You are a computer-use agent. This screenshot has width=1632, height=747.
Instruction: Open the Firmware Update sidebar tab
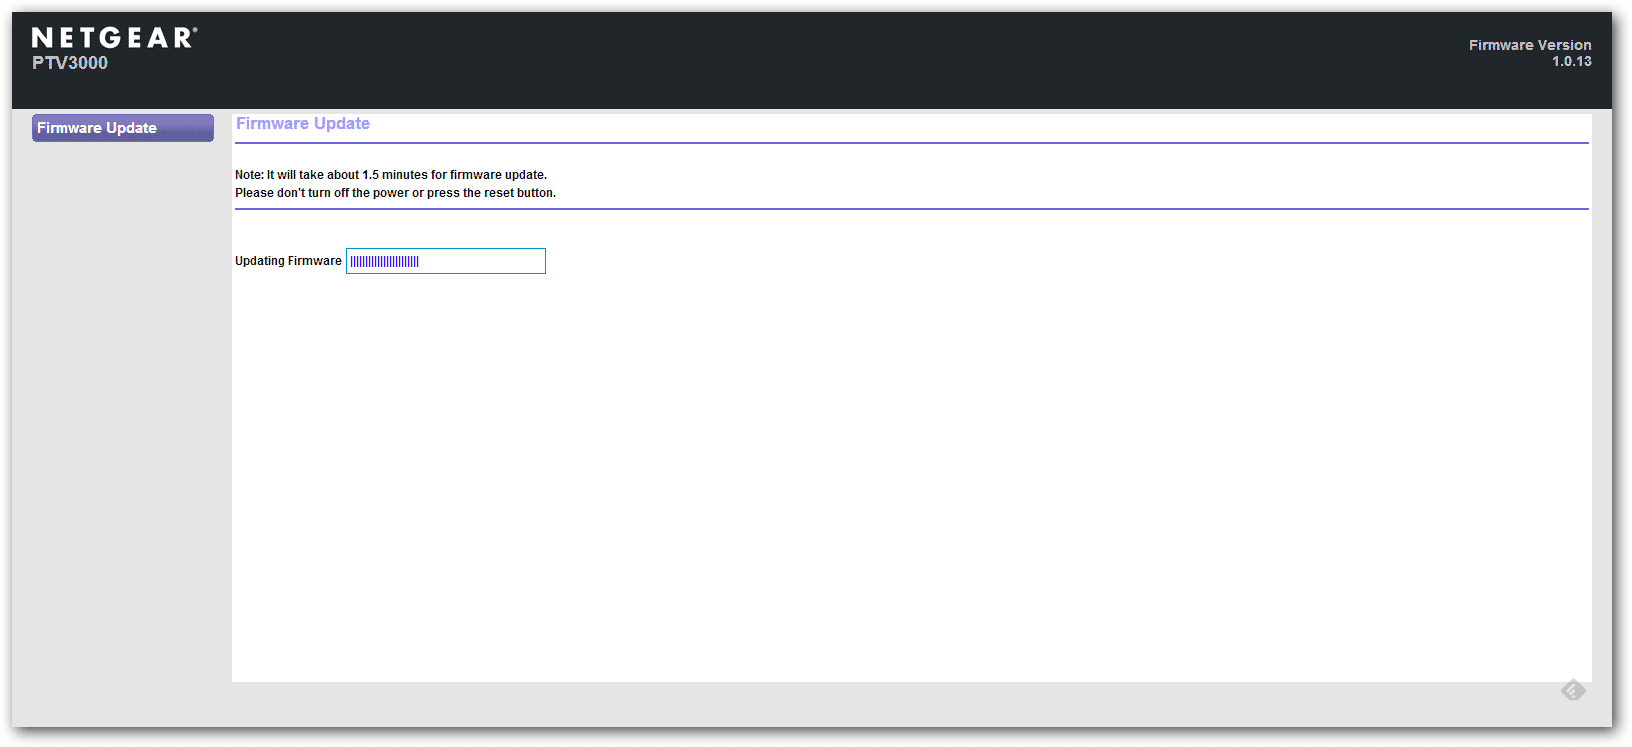(x=122, y=128)
